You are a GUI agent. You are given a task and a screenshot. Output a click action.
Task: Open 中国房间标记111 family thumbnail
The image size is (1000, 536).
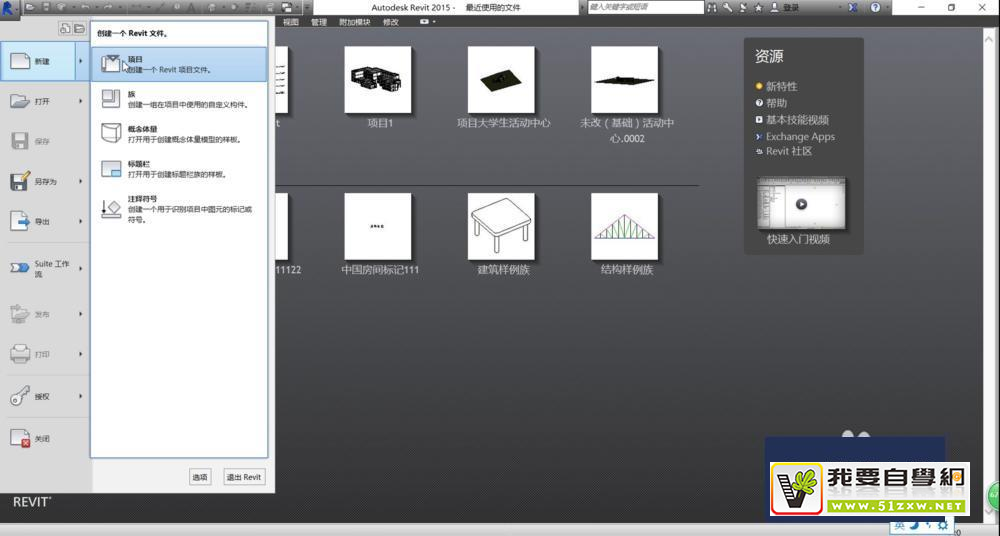[x=378, y=227]
